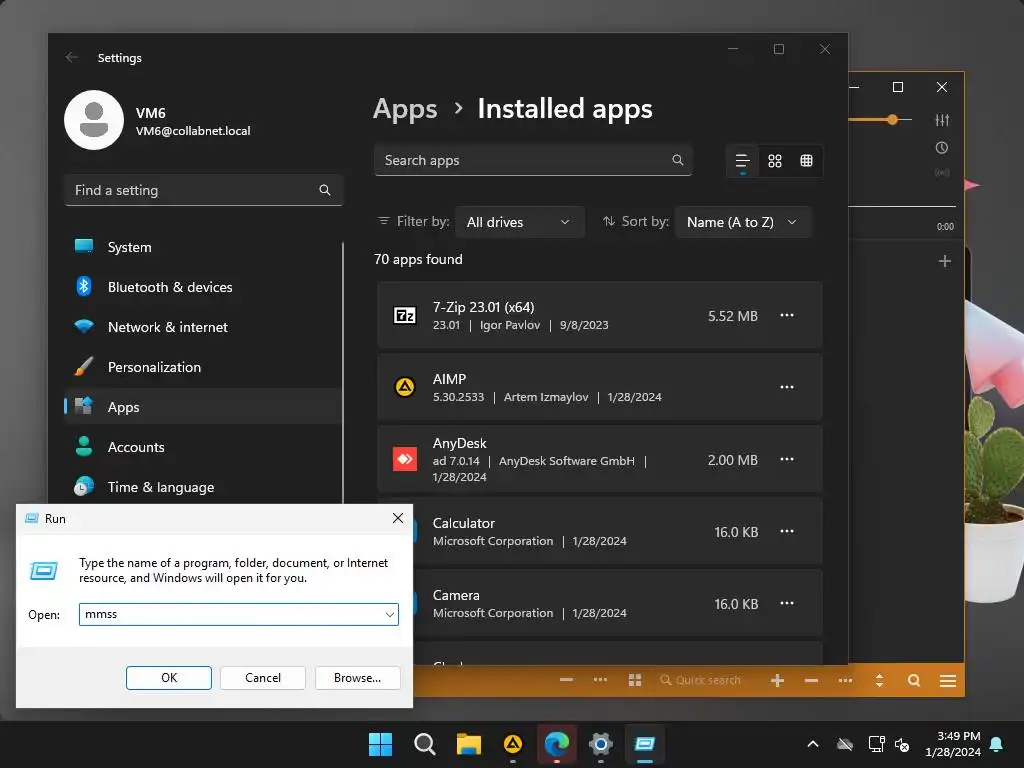Open the Filter by All drives dropdown

click(519, 222)
